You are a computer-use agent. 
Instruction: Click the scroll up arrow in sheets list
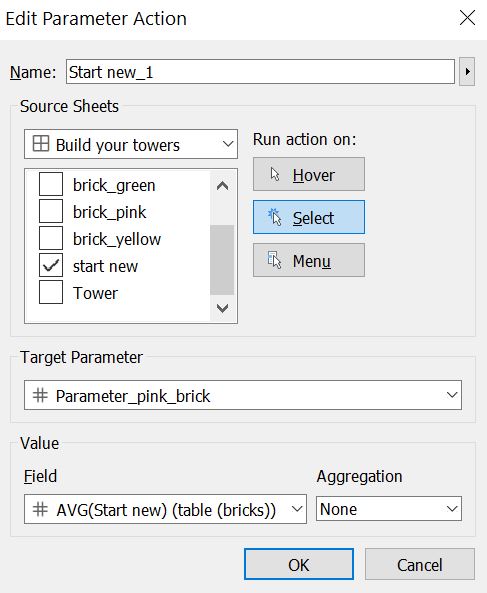[x=222, y=186]
